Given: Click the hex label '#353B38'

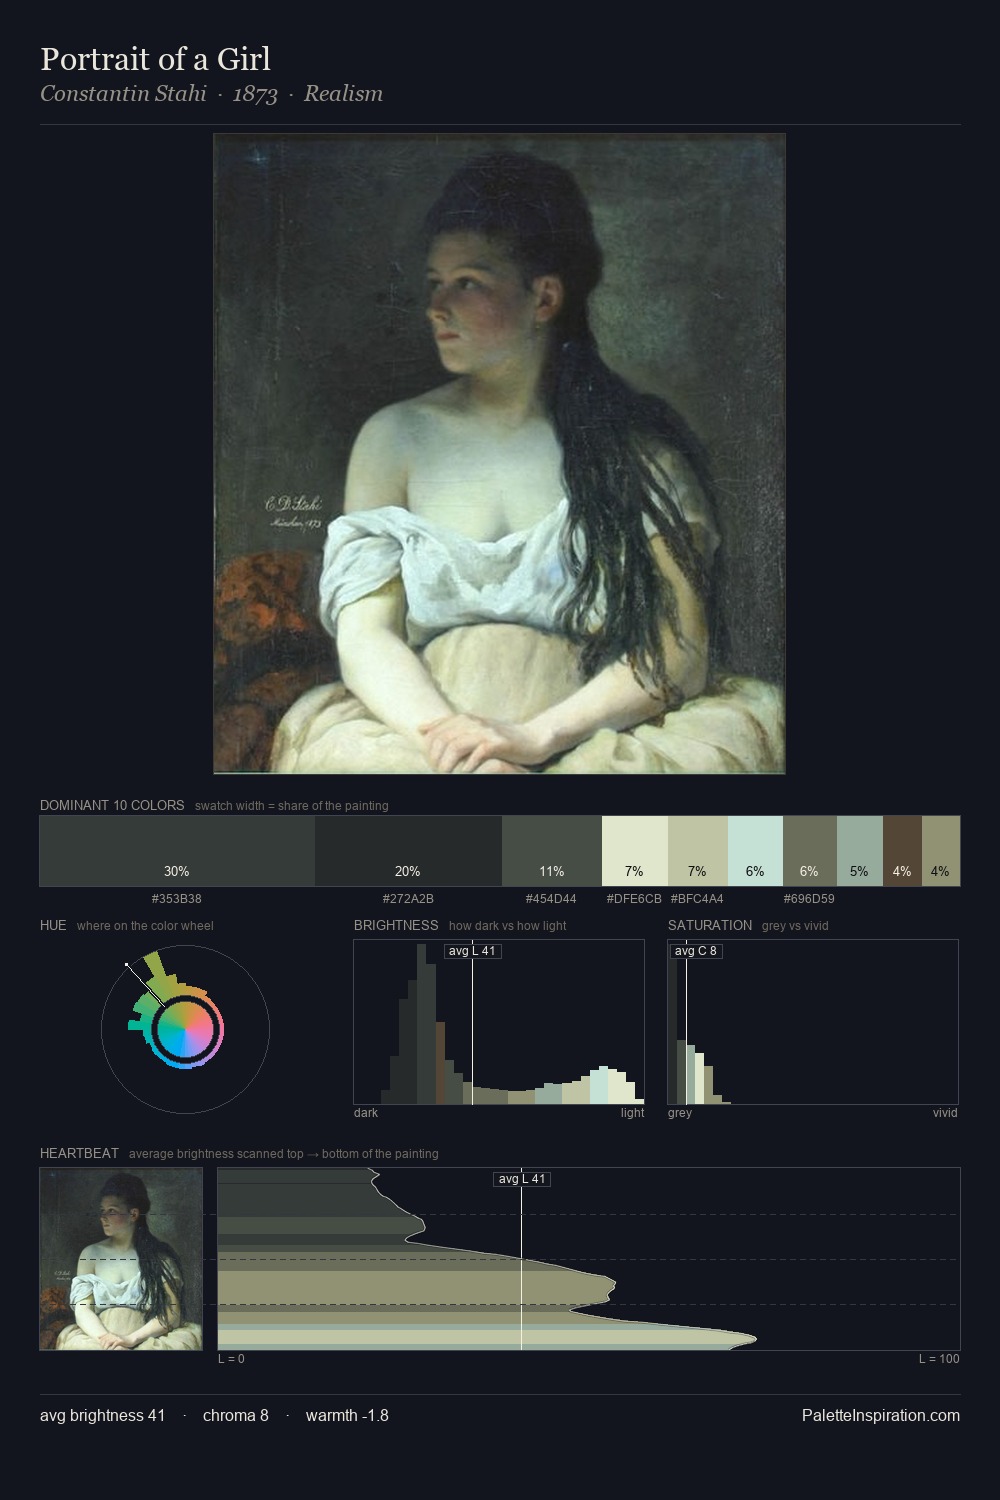Looking at the screenshot, I should pyautogui.click(x=177, y=898).
